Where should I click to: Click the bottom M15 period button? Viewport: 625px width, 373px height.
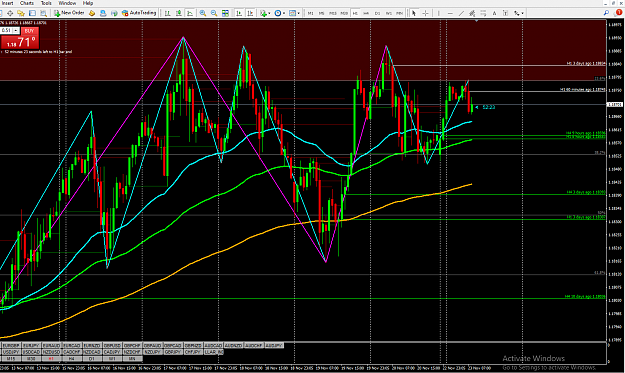11,359
